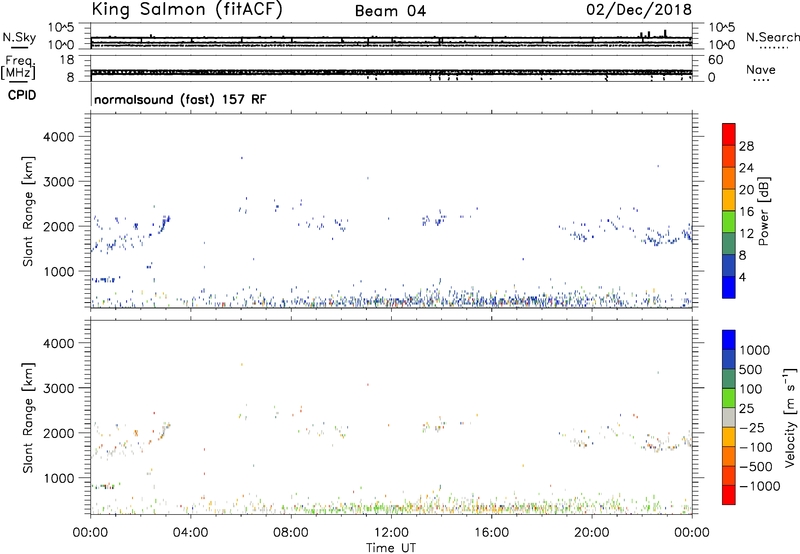
Task: Click the N.Search legend label
Action: click(x=772, y=37)
